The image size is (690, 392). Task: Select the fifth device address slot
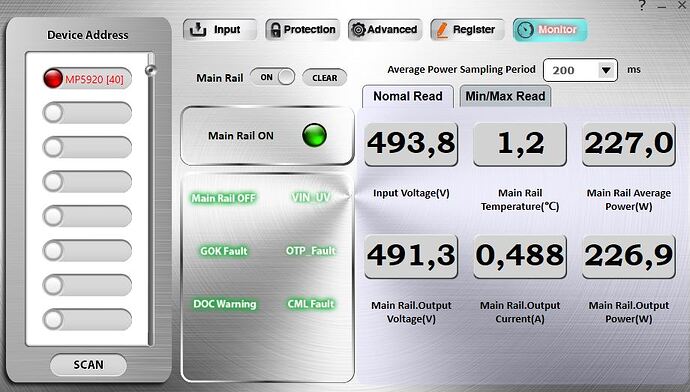click(x=88, y=216)
